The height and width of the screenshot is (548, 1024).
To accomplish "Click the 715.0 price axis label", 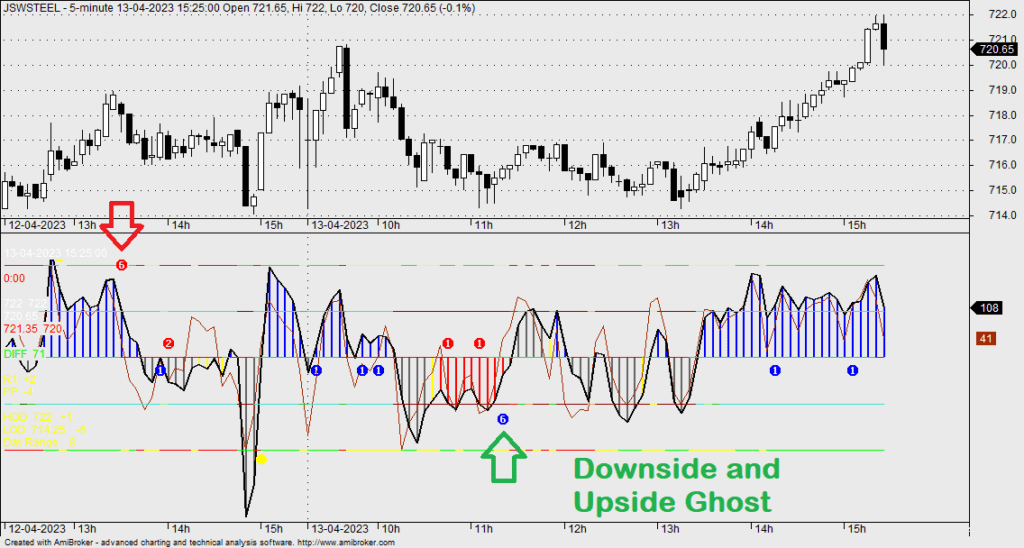I will (x=1002, y=190).
